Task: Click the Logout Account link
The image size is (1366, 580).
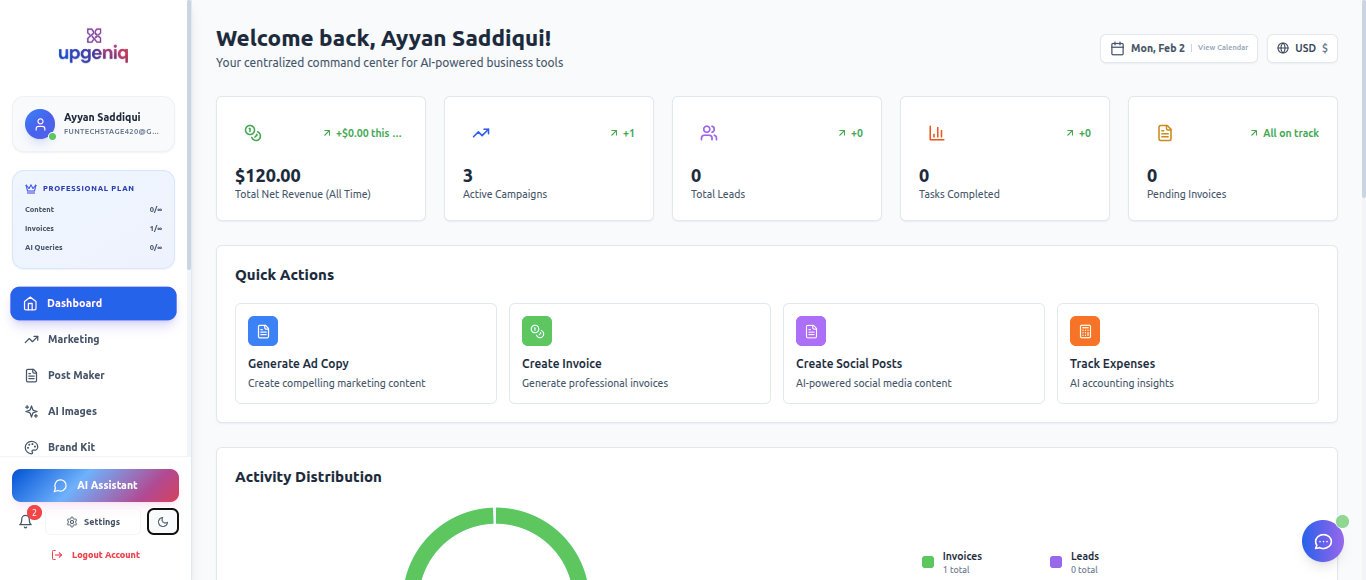Action: point(94,554)
